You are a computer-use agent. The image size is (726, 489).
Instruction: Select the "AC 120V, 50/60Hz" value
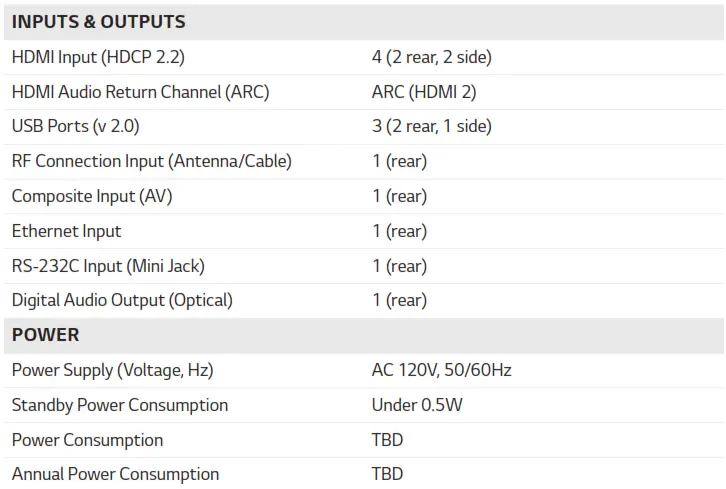tap(441, 370)
